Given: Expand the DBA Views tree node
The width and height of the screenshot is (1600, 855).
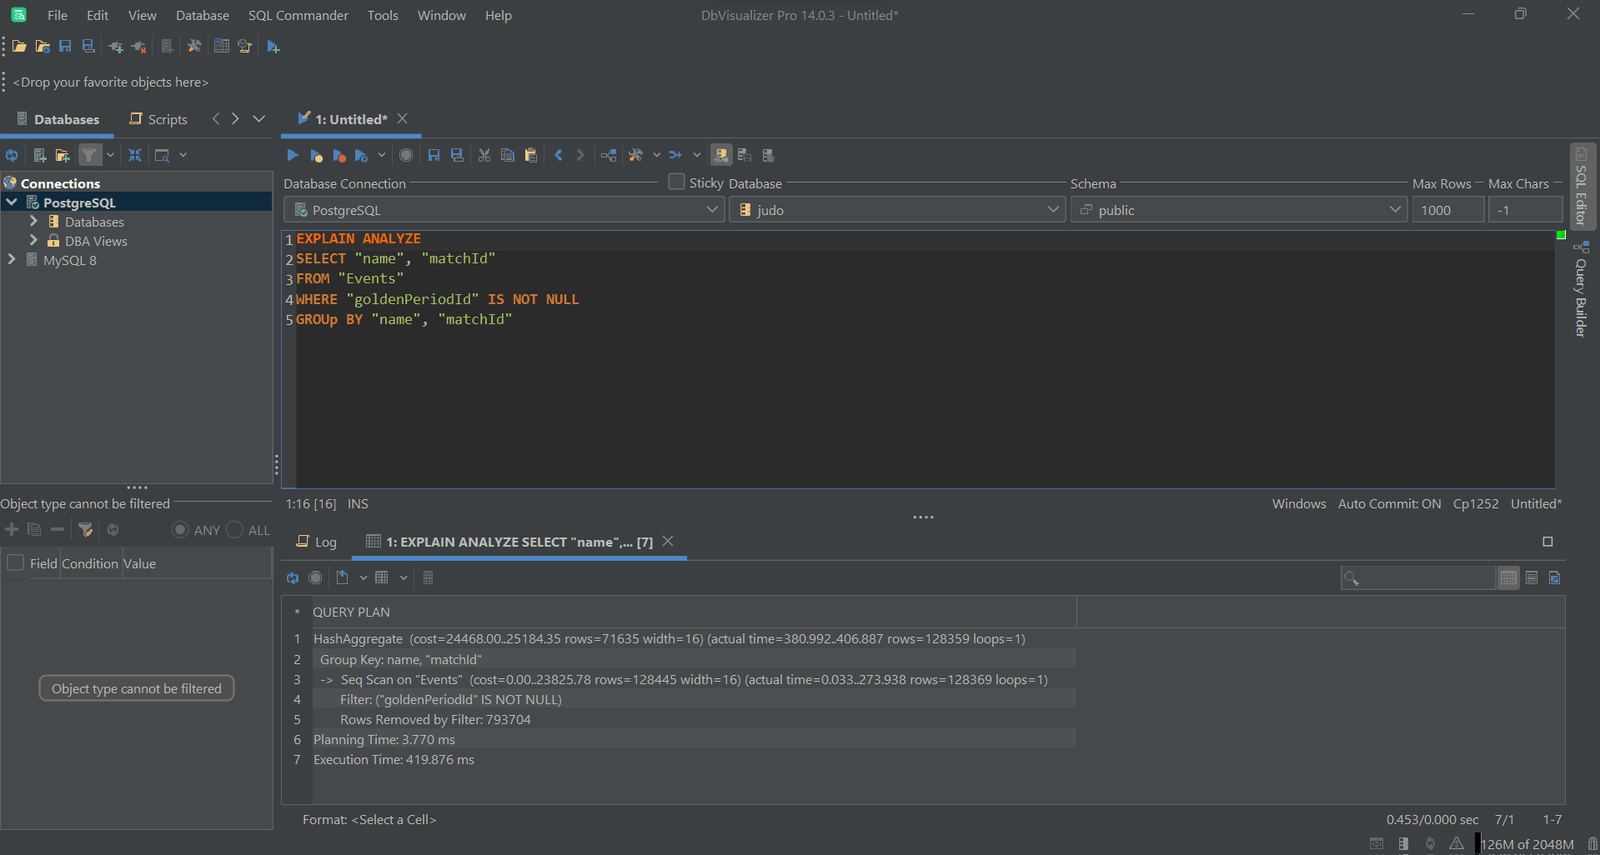Looking at the screenshot, I should 34,240.
